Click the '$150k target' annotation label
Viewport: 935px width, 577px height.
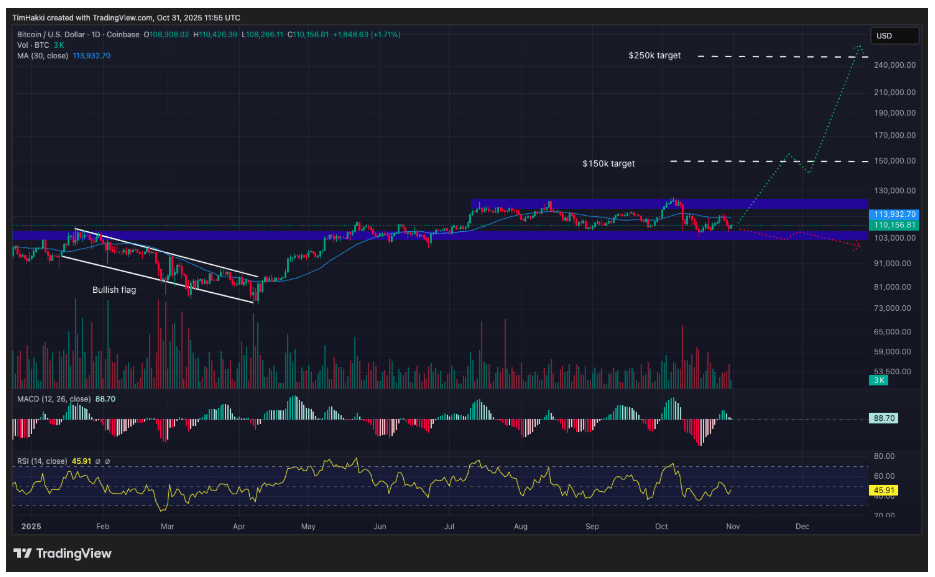[x=608, y=163]
